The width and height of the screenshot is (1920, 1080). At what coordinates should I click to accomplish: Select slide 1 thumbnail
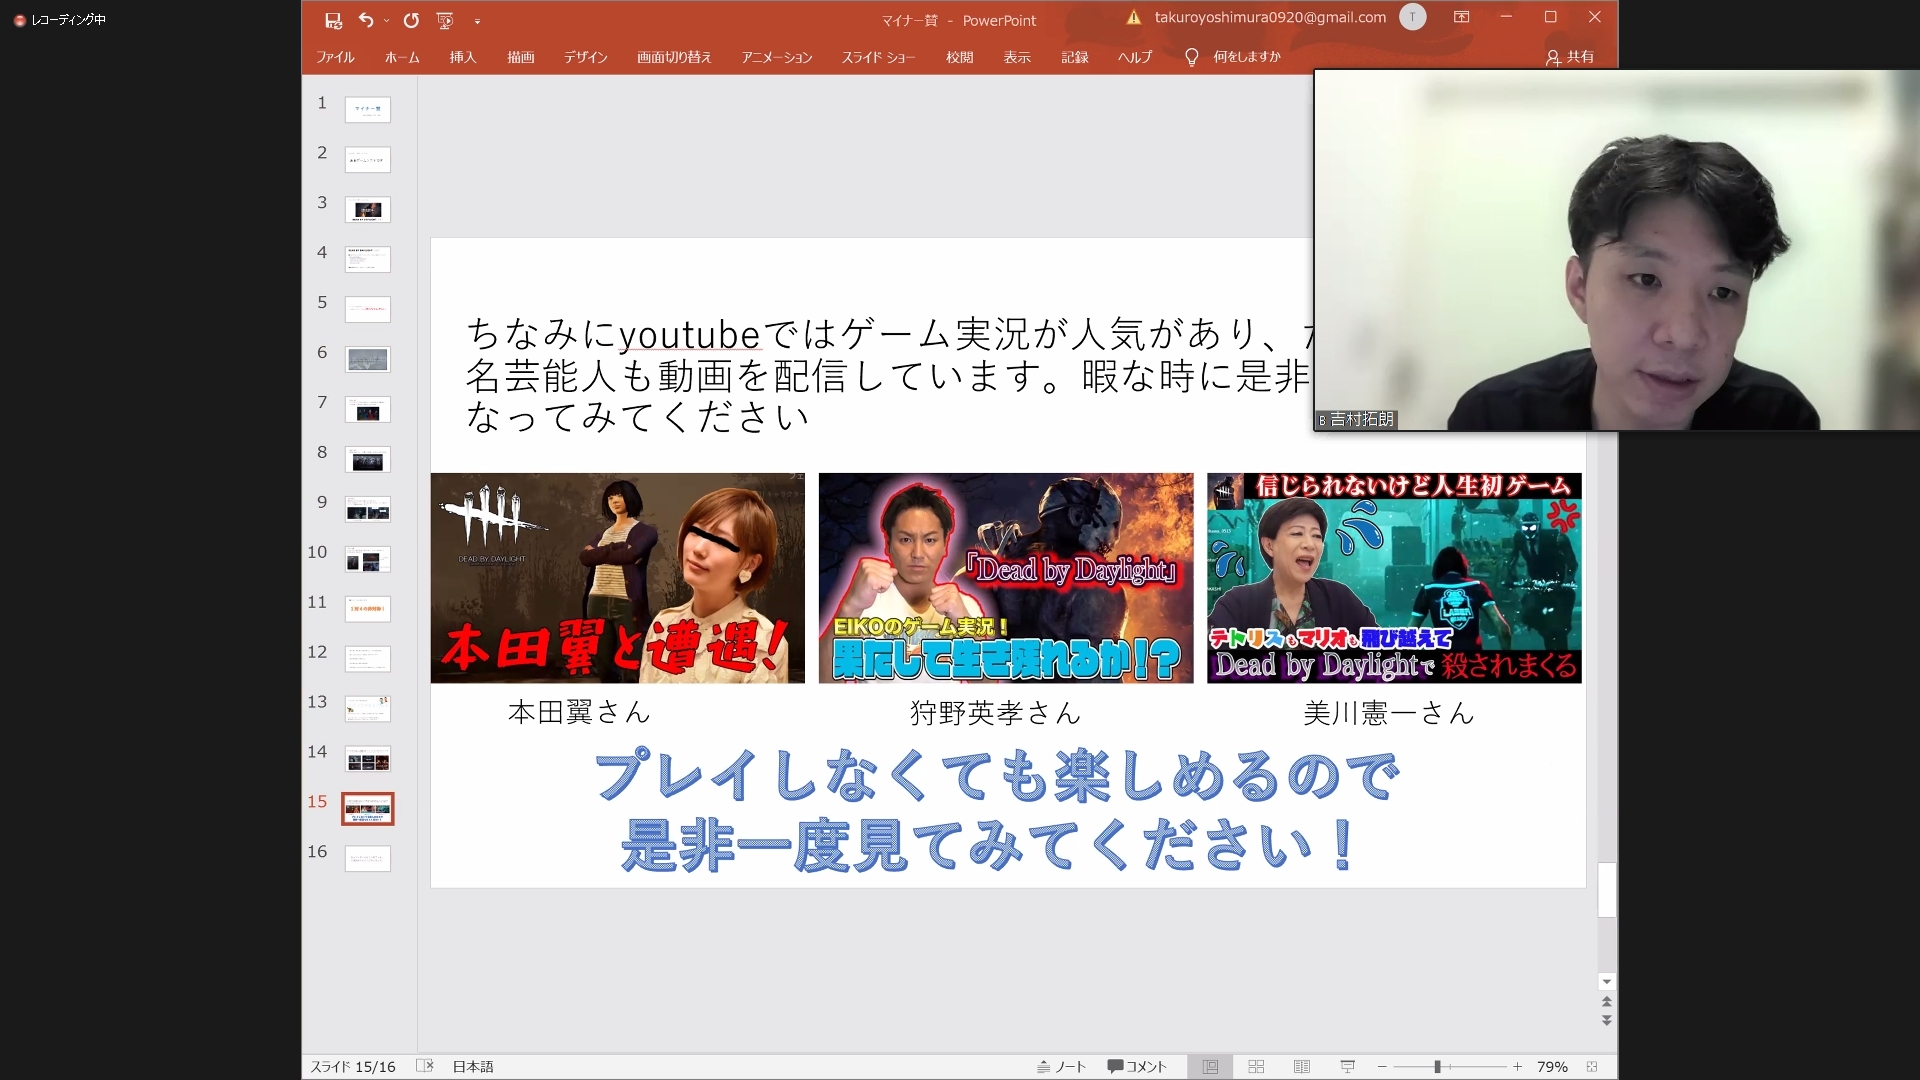coord(367,109)
